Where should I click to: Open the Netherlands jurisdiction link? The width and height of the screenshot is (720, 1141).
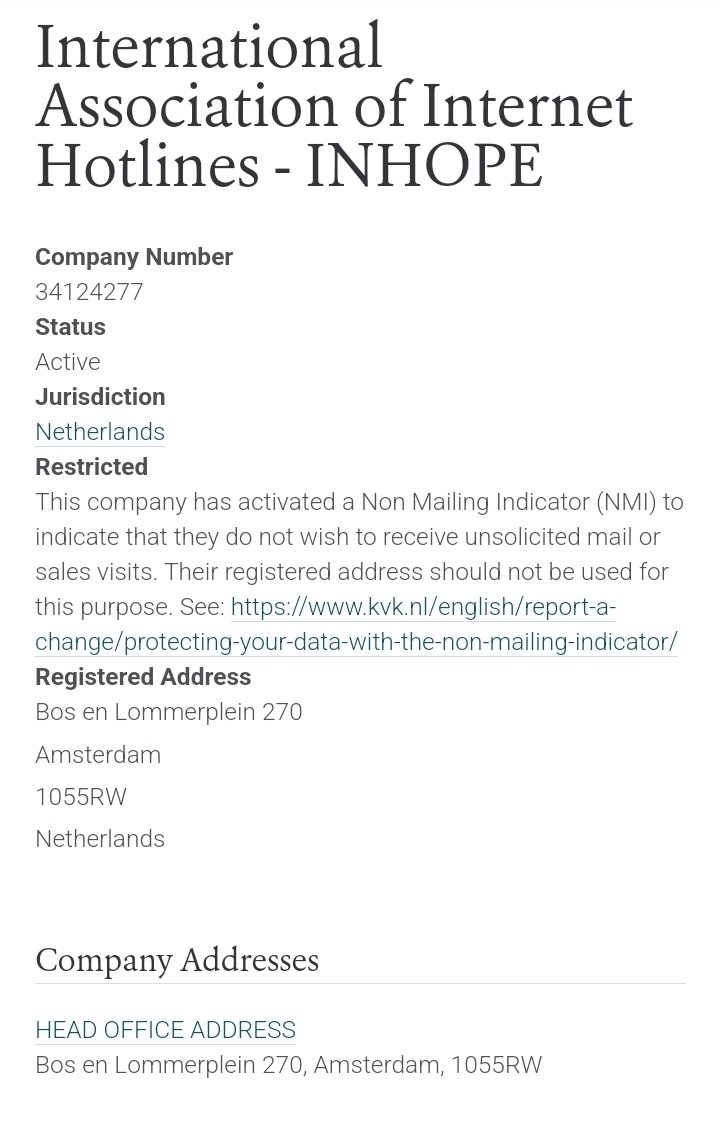tap(100, 432)
